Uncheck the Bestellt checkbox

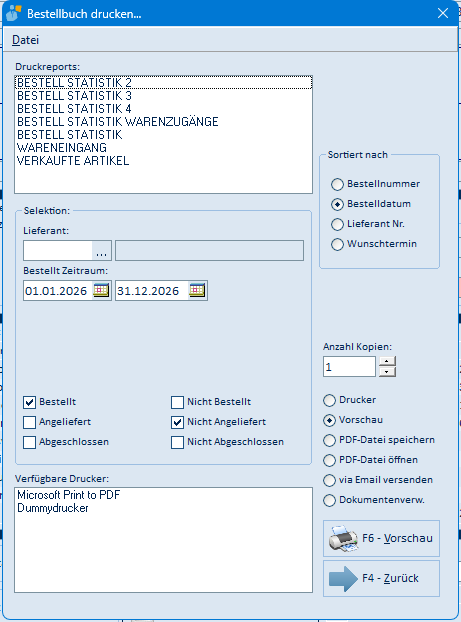[x=29, y=402]
